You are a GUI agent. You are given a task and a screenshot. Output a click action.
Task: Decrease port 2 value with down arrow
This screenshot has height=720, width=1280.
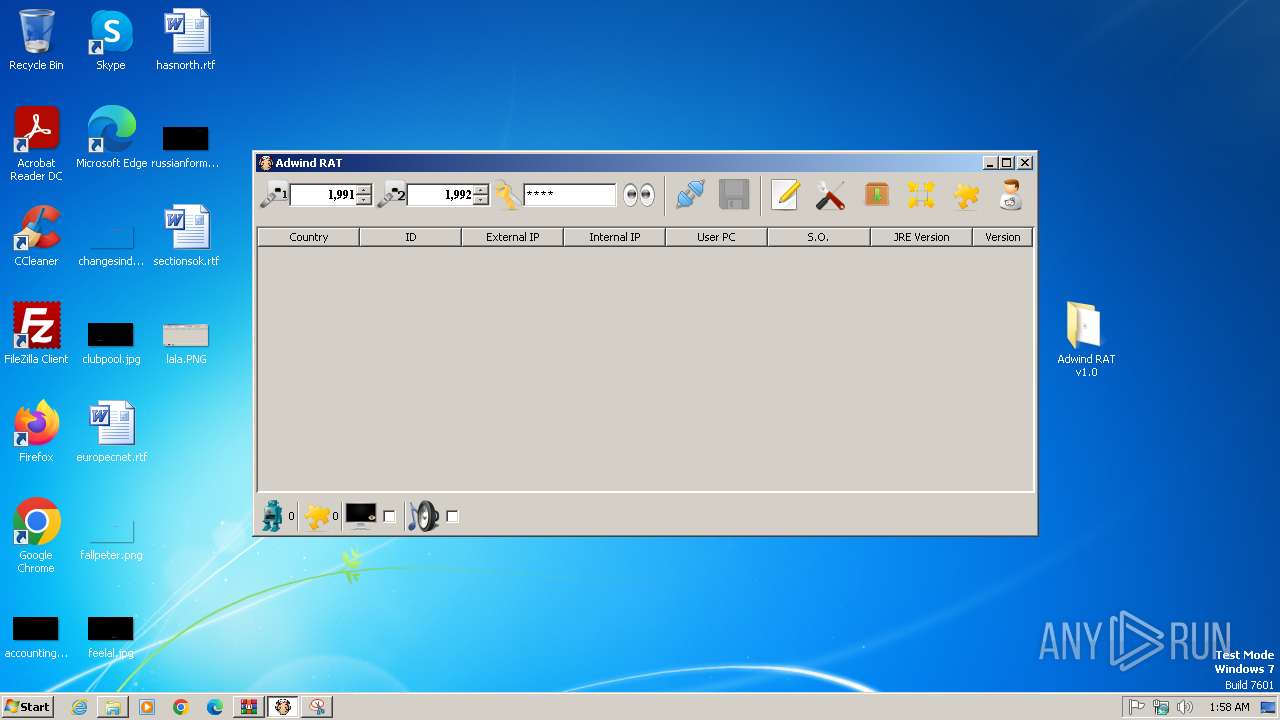(481, 200)
